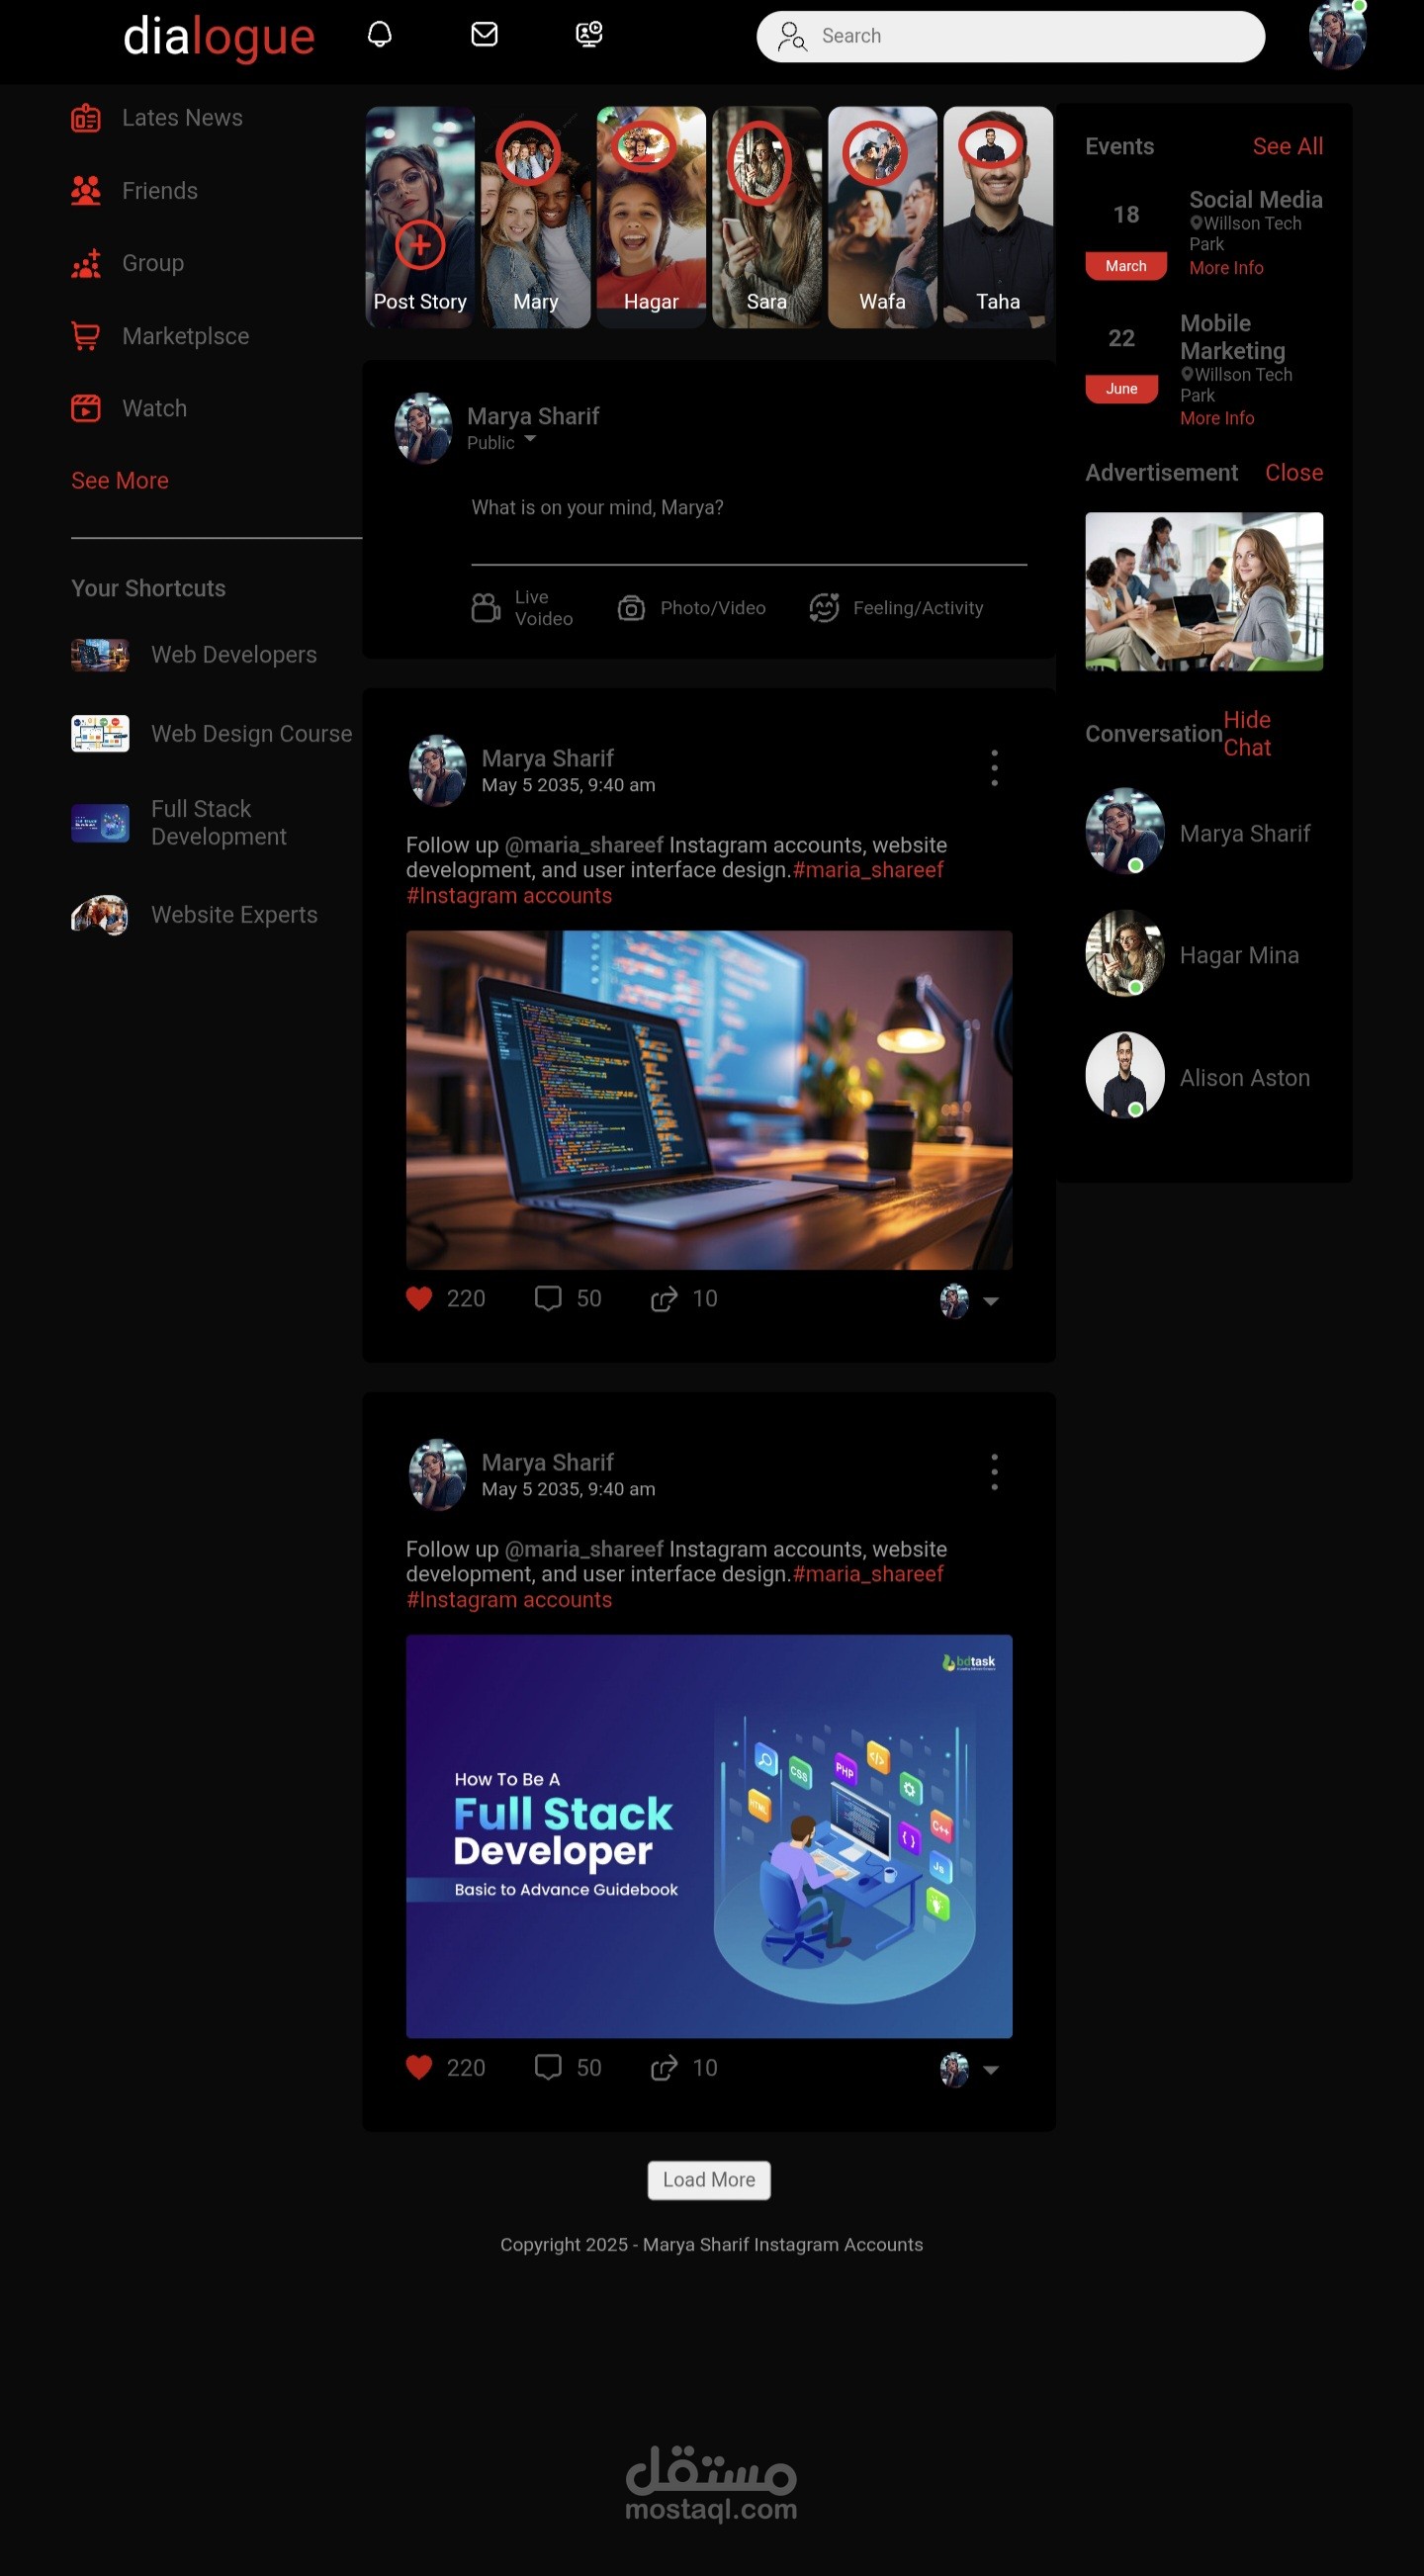Viewport: 1424px width, 2576px height.
Task: Open Sara's story
Action: tap(767, 217)
